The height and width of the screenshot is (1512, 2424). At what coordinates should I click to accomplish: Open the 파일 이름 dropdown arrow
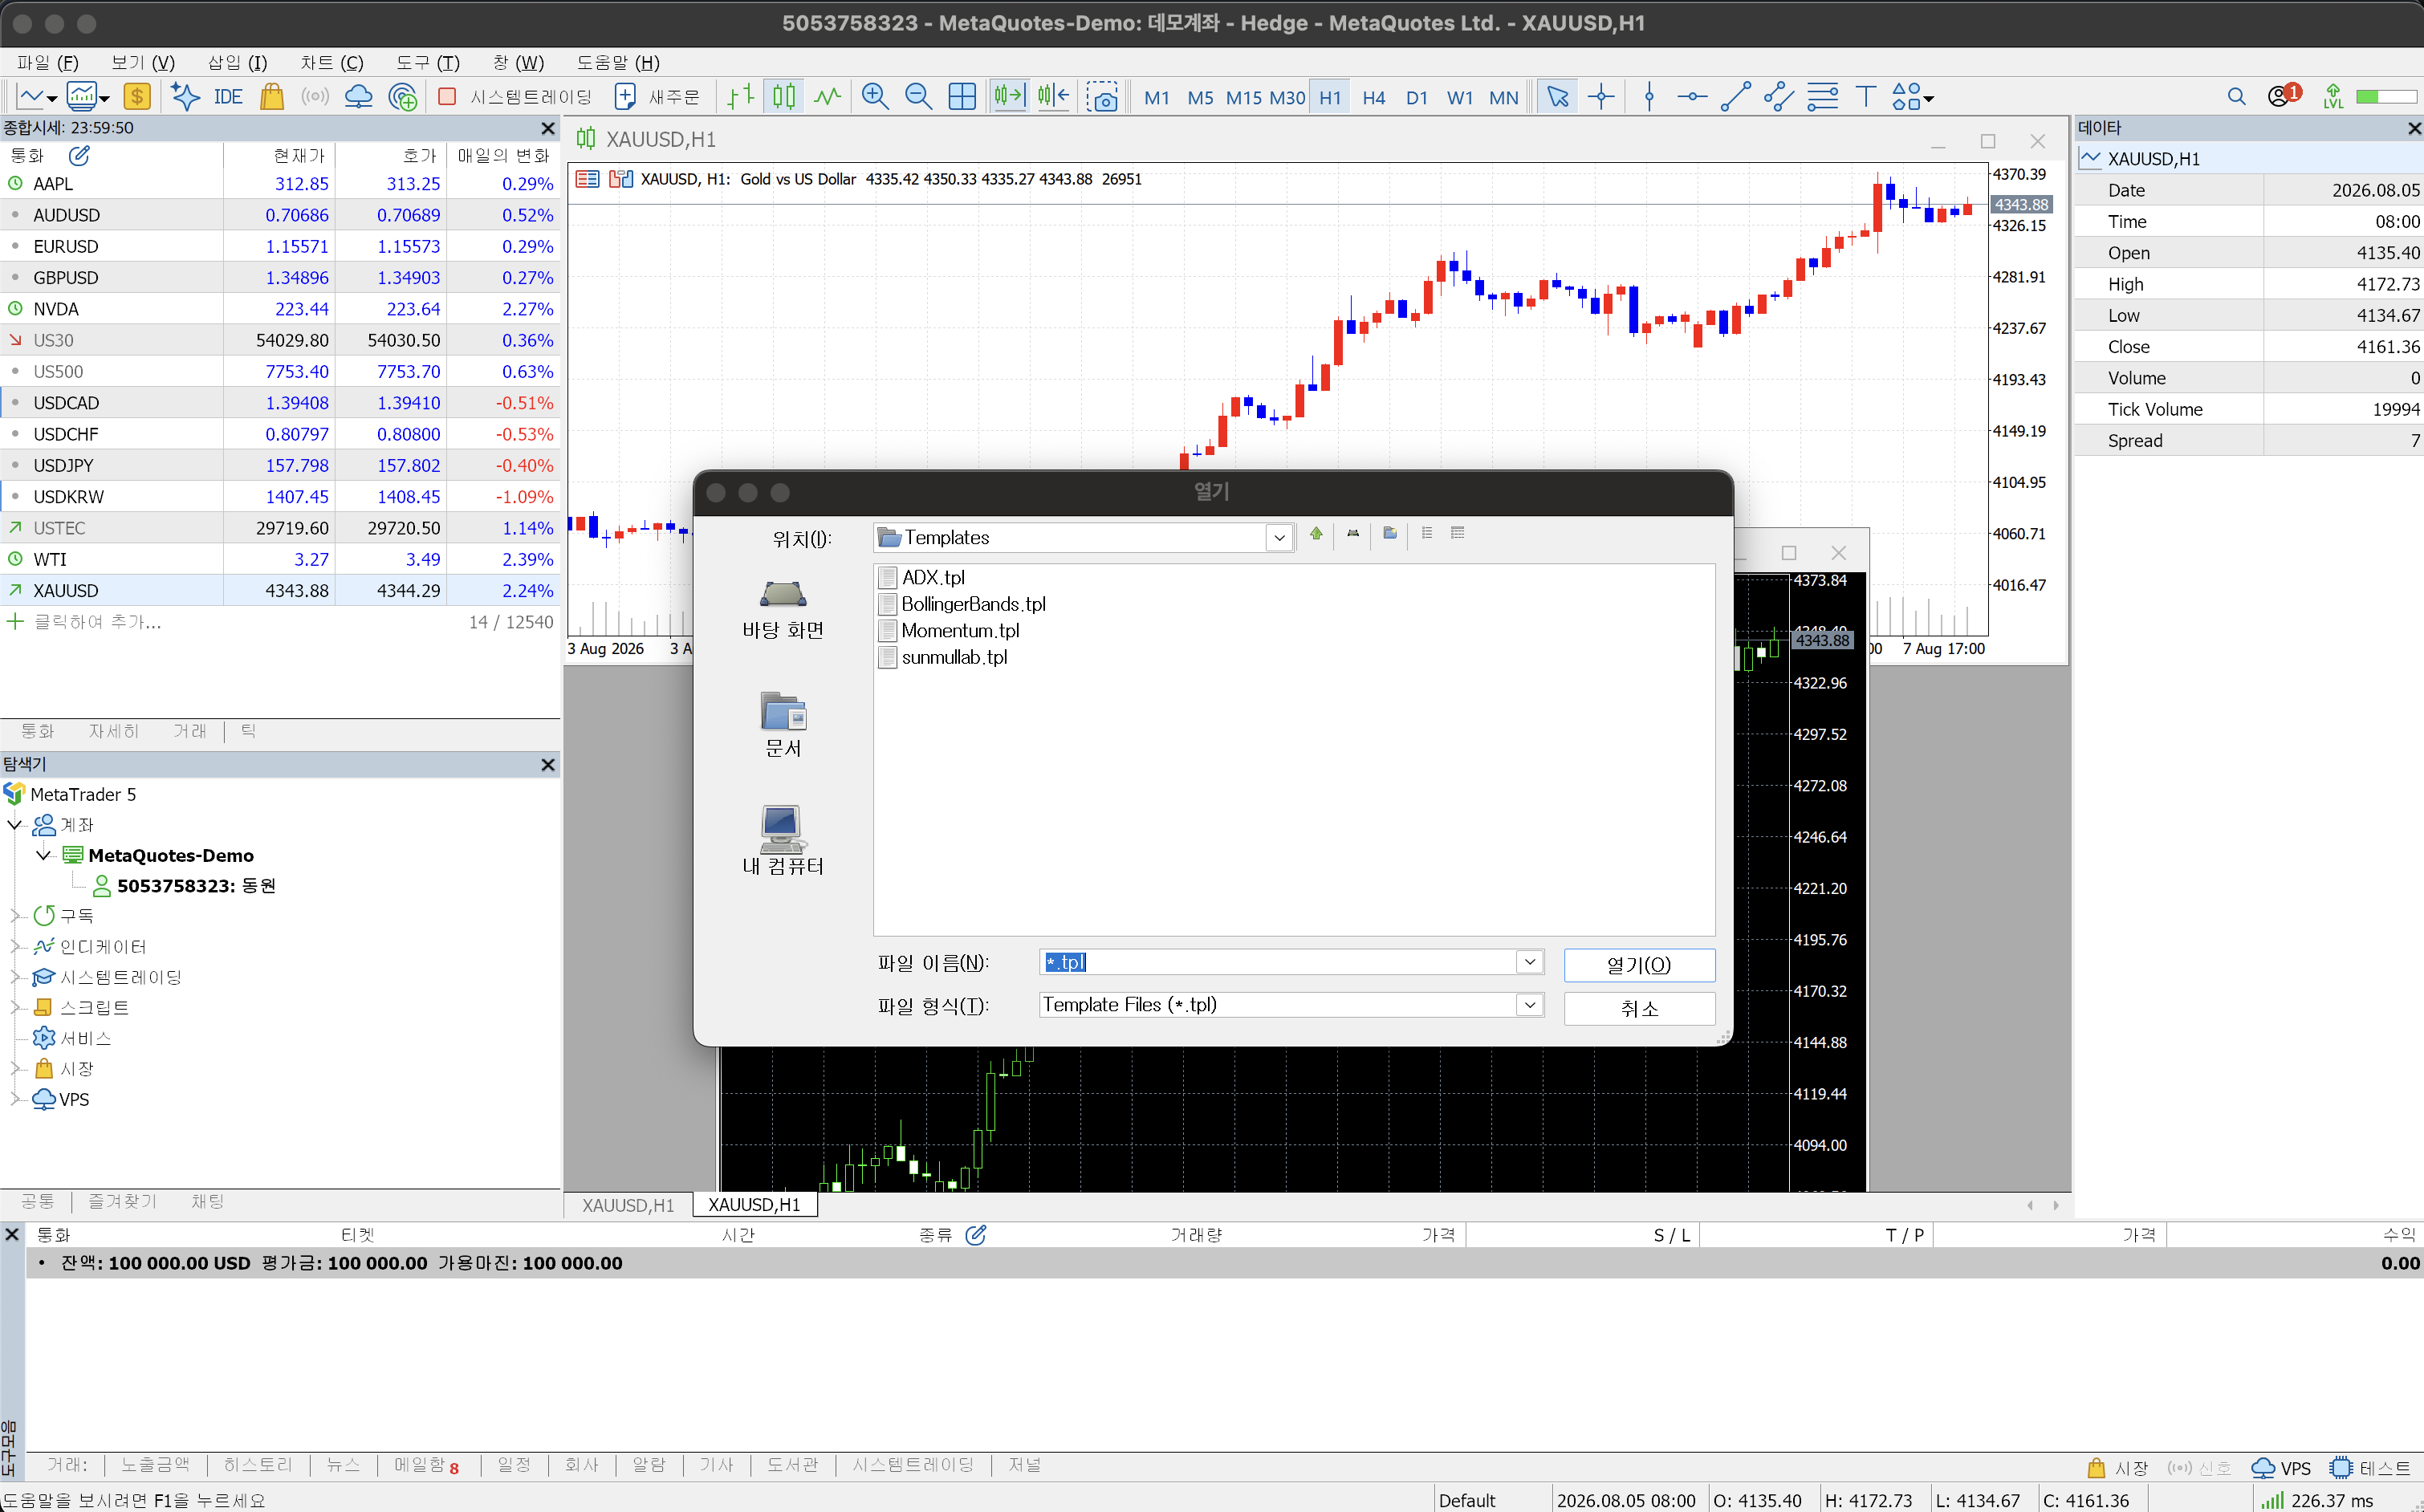click(1529, 962)
